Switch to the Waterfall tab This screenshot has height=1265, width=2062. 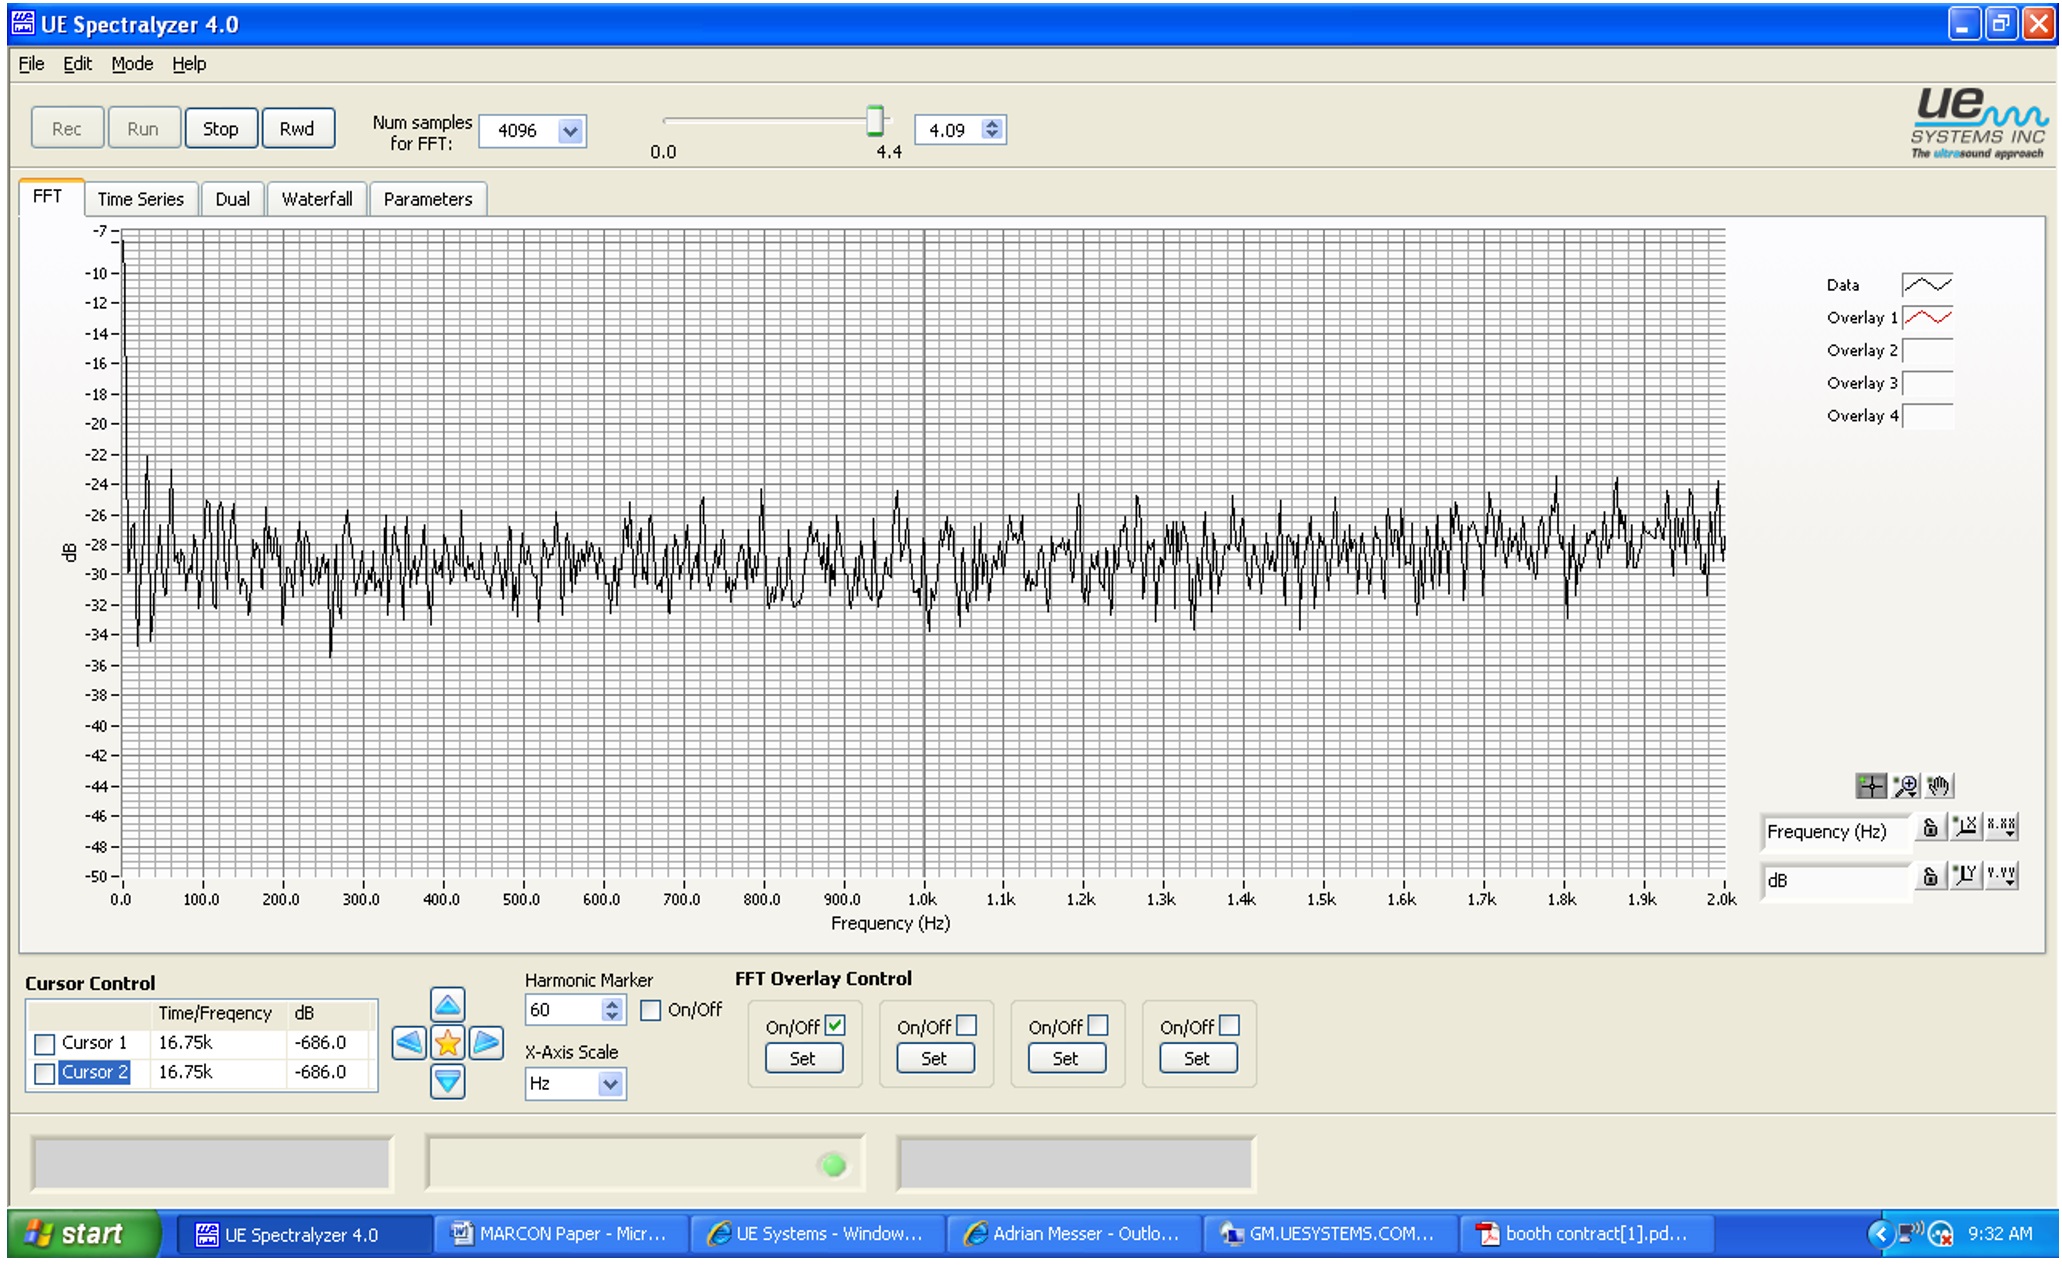pyautogui.click(x=316, y=199)
